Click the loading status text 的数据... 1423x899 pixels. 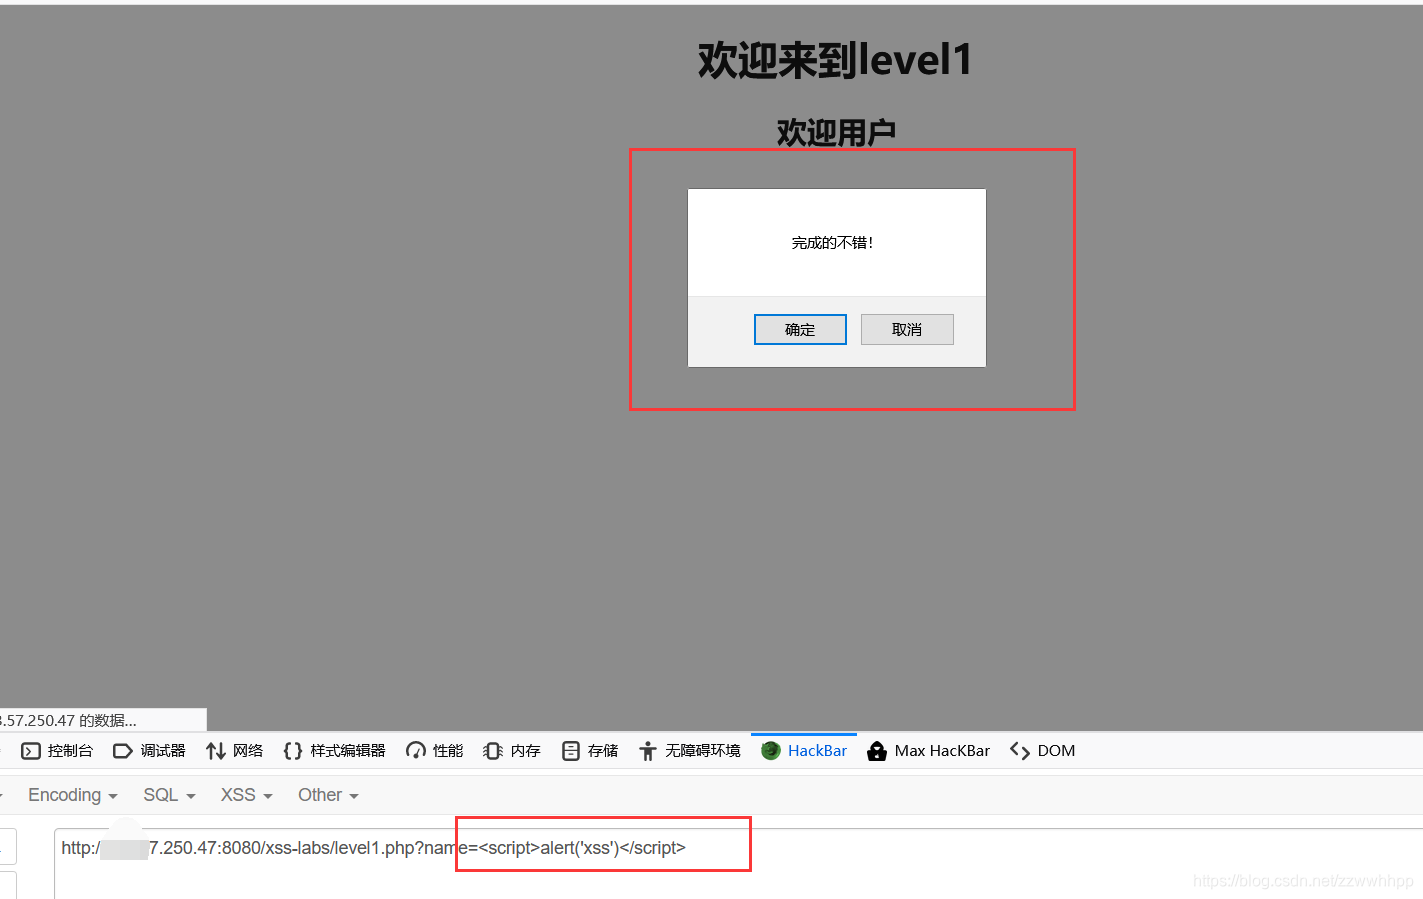tap(108, 720)
